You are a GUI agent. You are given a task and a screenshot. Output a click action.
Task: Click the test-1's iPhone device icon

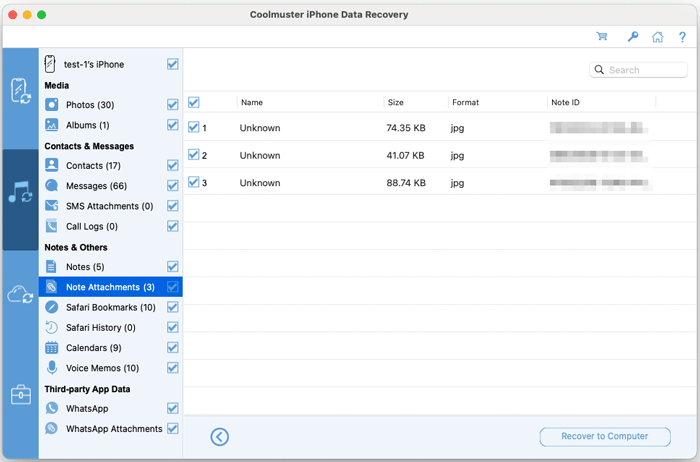(50, 64)
